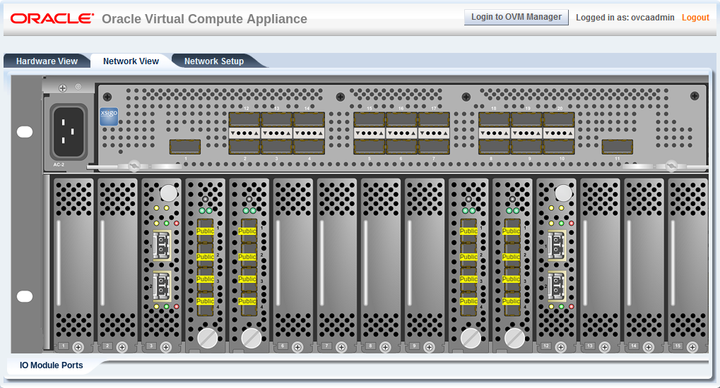This screenshot has height=388, width=720.
Task: Click the Logout link
Action: coord(695,17)
